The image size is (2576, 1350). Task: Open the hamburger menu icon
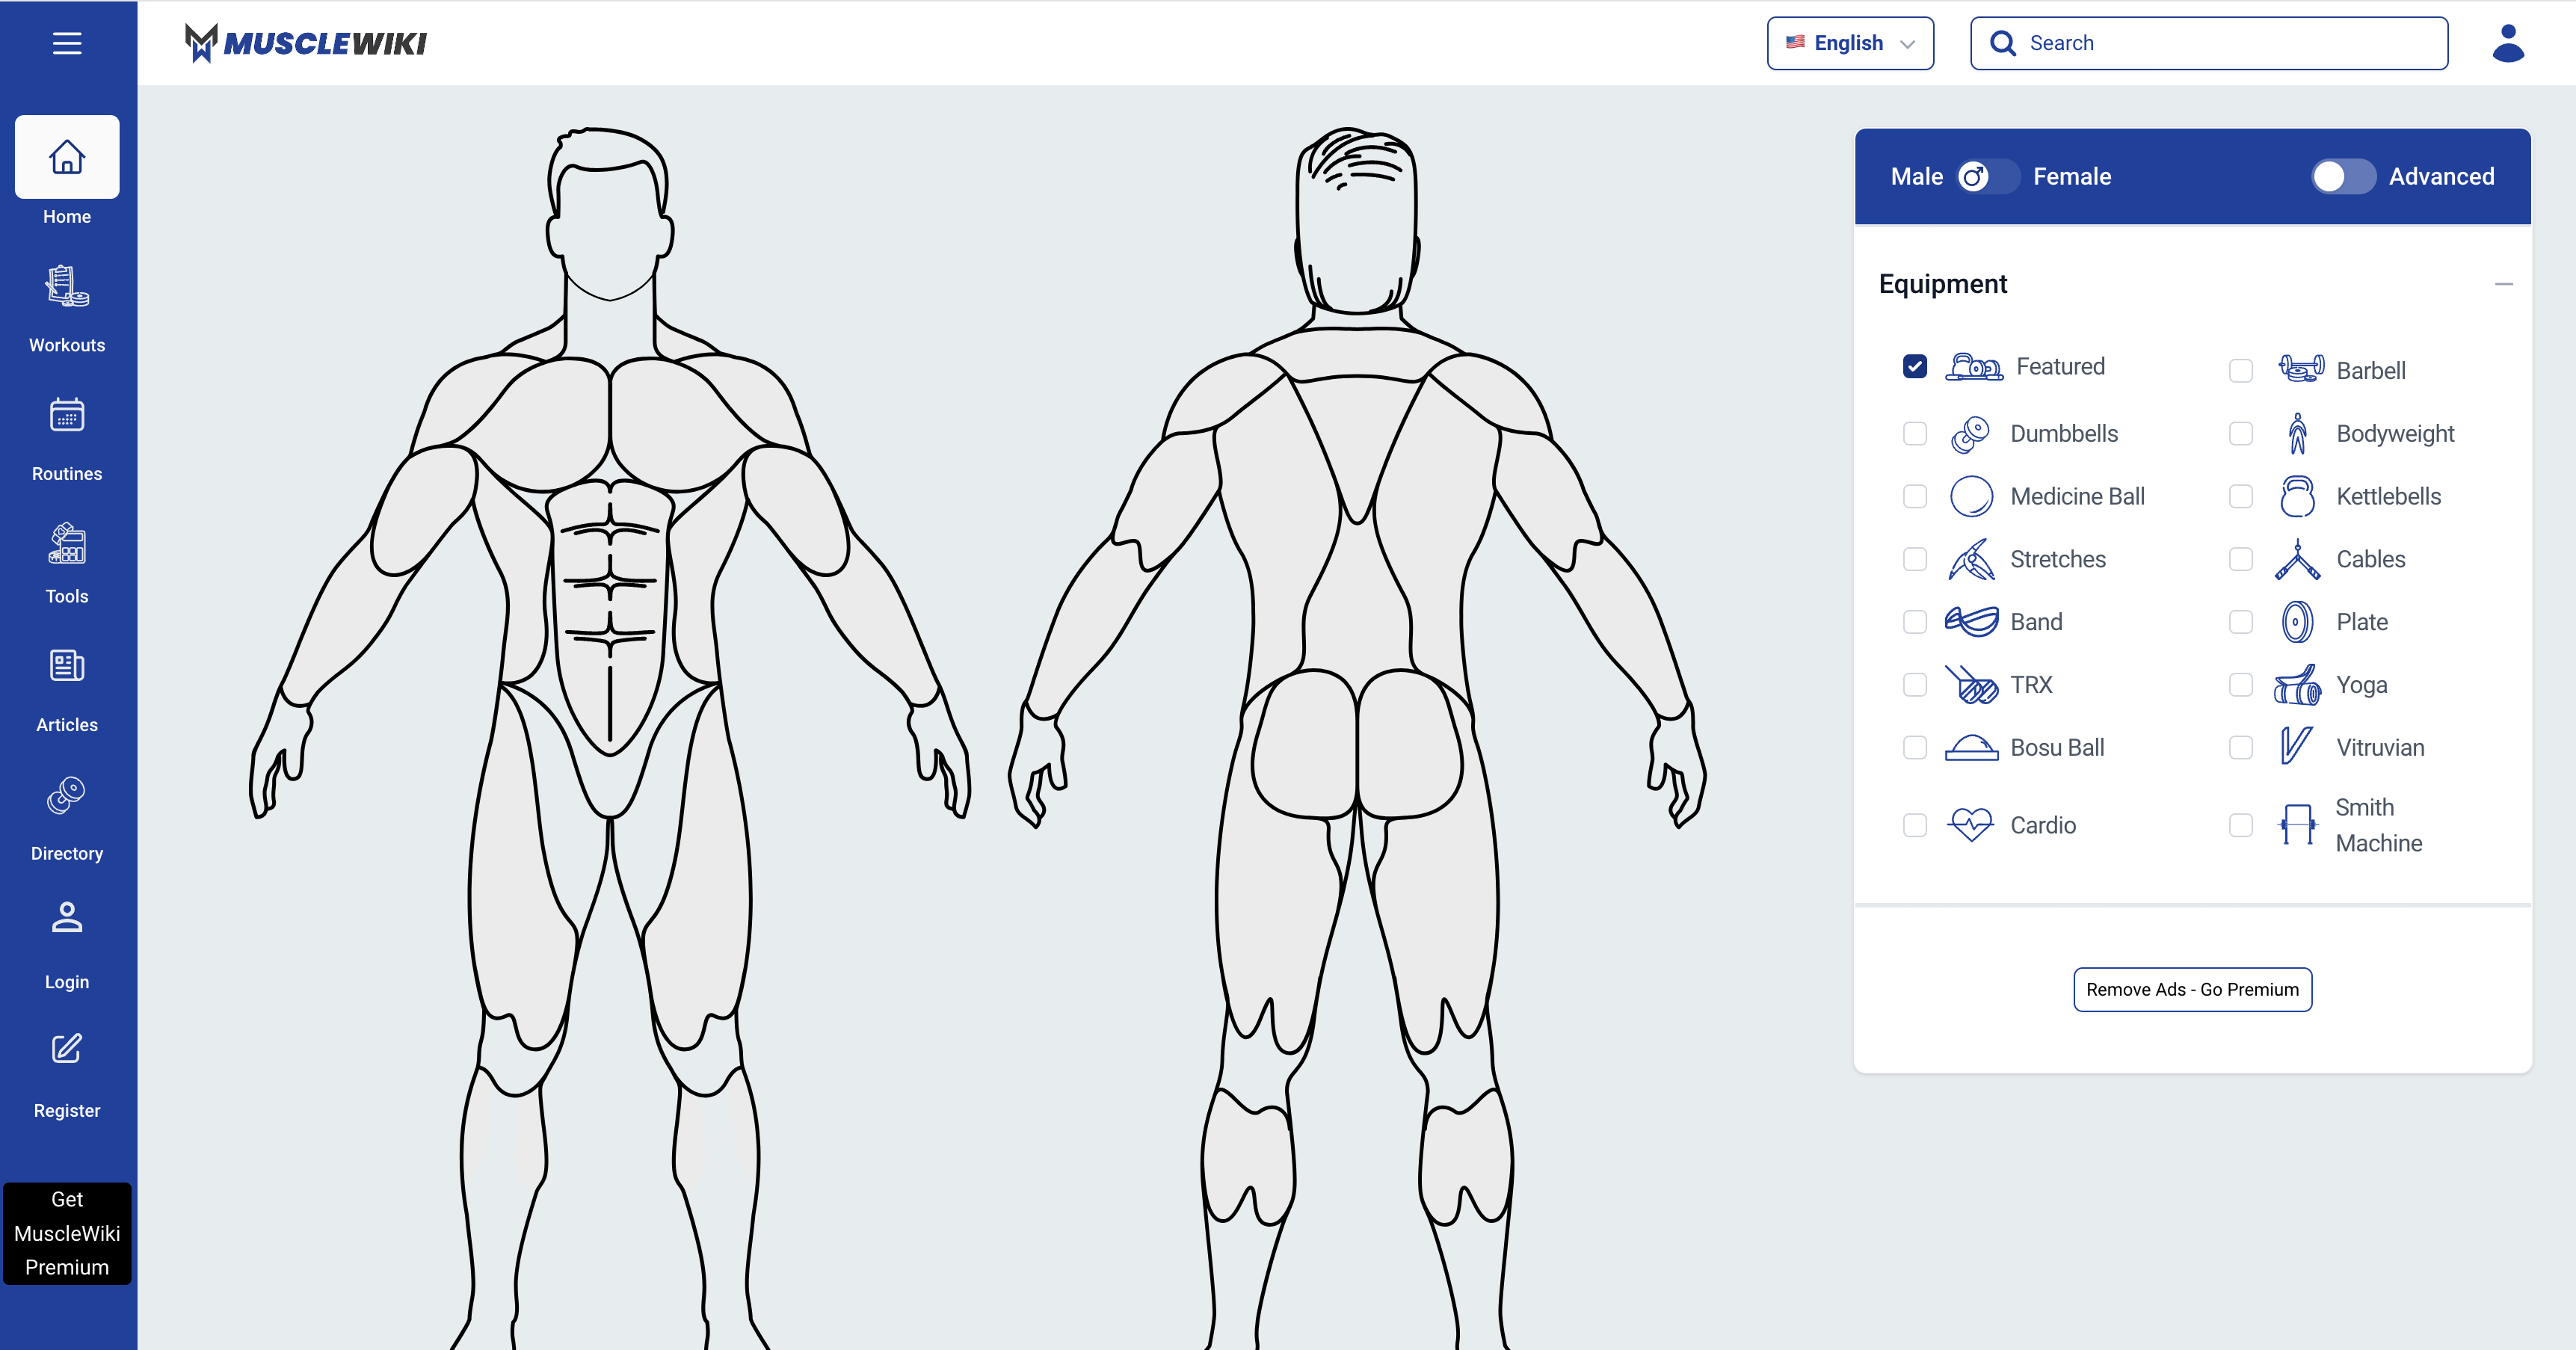click(67, 43)
